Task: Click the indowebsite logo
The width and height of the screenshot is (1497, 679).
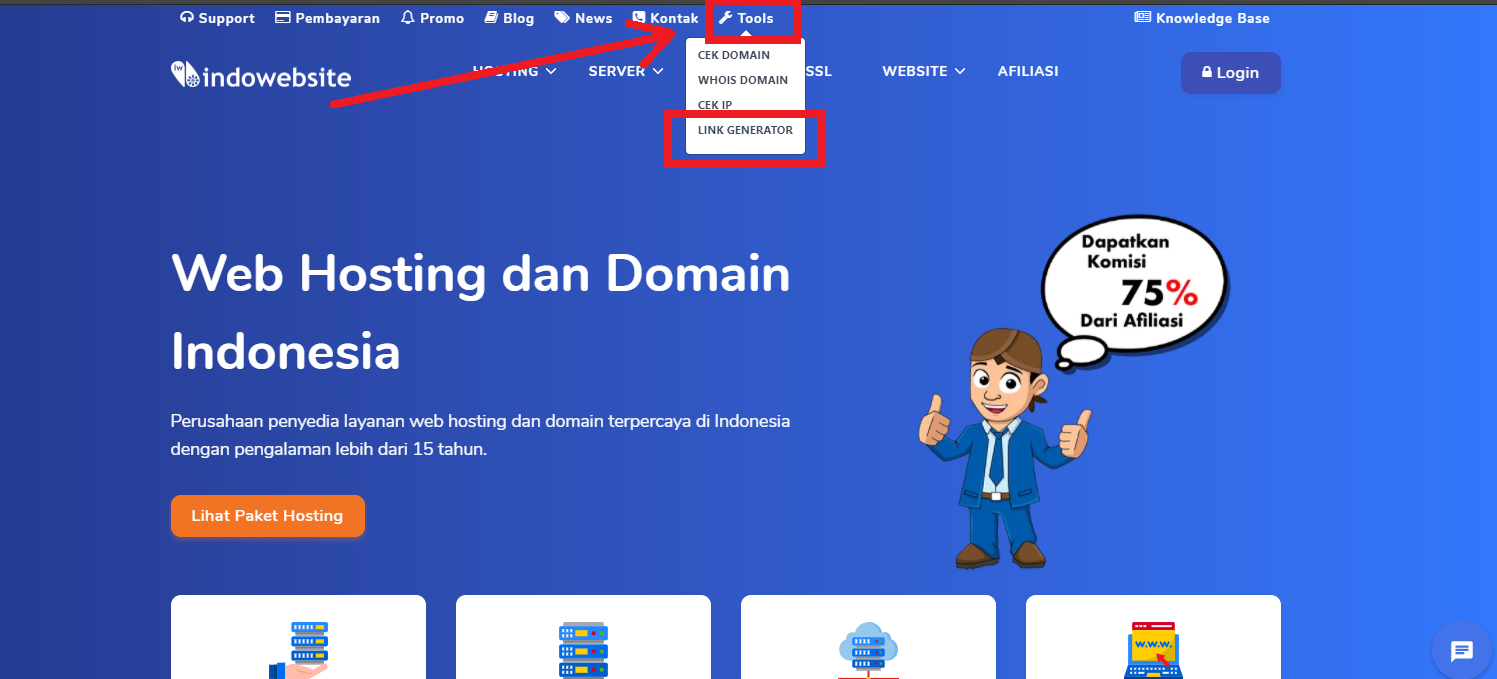Action: coord(260,74)
